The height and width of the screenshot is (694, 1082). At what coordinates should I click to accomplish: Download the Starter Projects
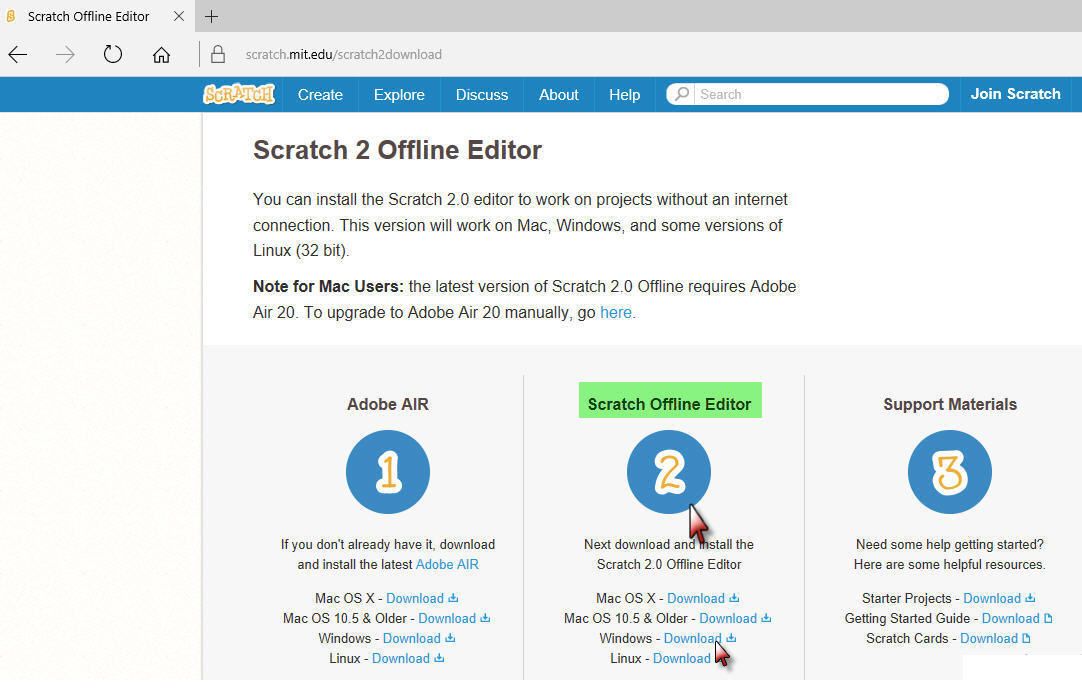(x=992, y=598)
